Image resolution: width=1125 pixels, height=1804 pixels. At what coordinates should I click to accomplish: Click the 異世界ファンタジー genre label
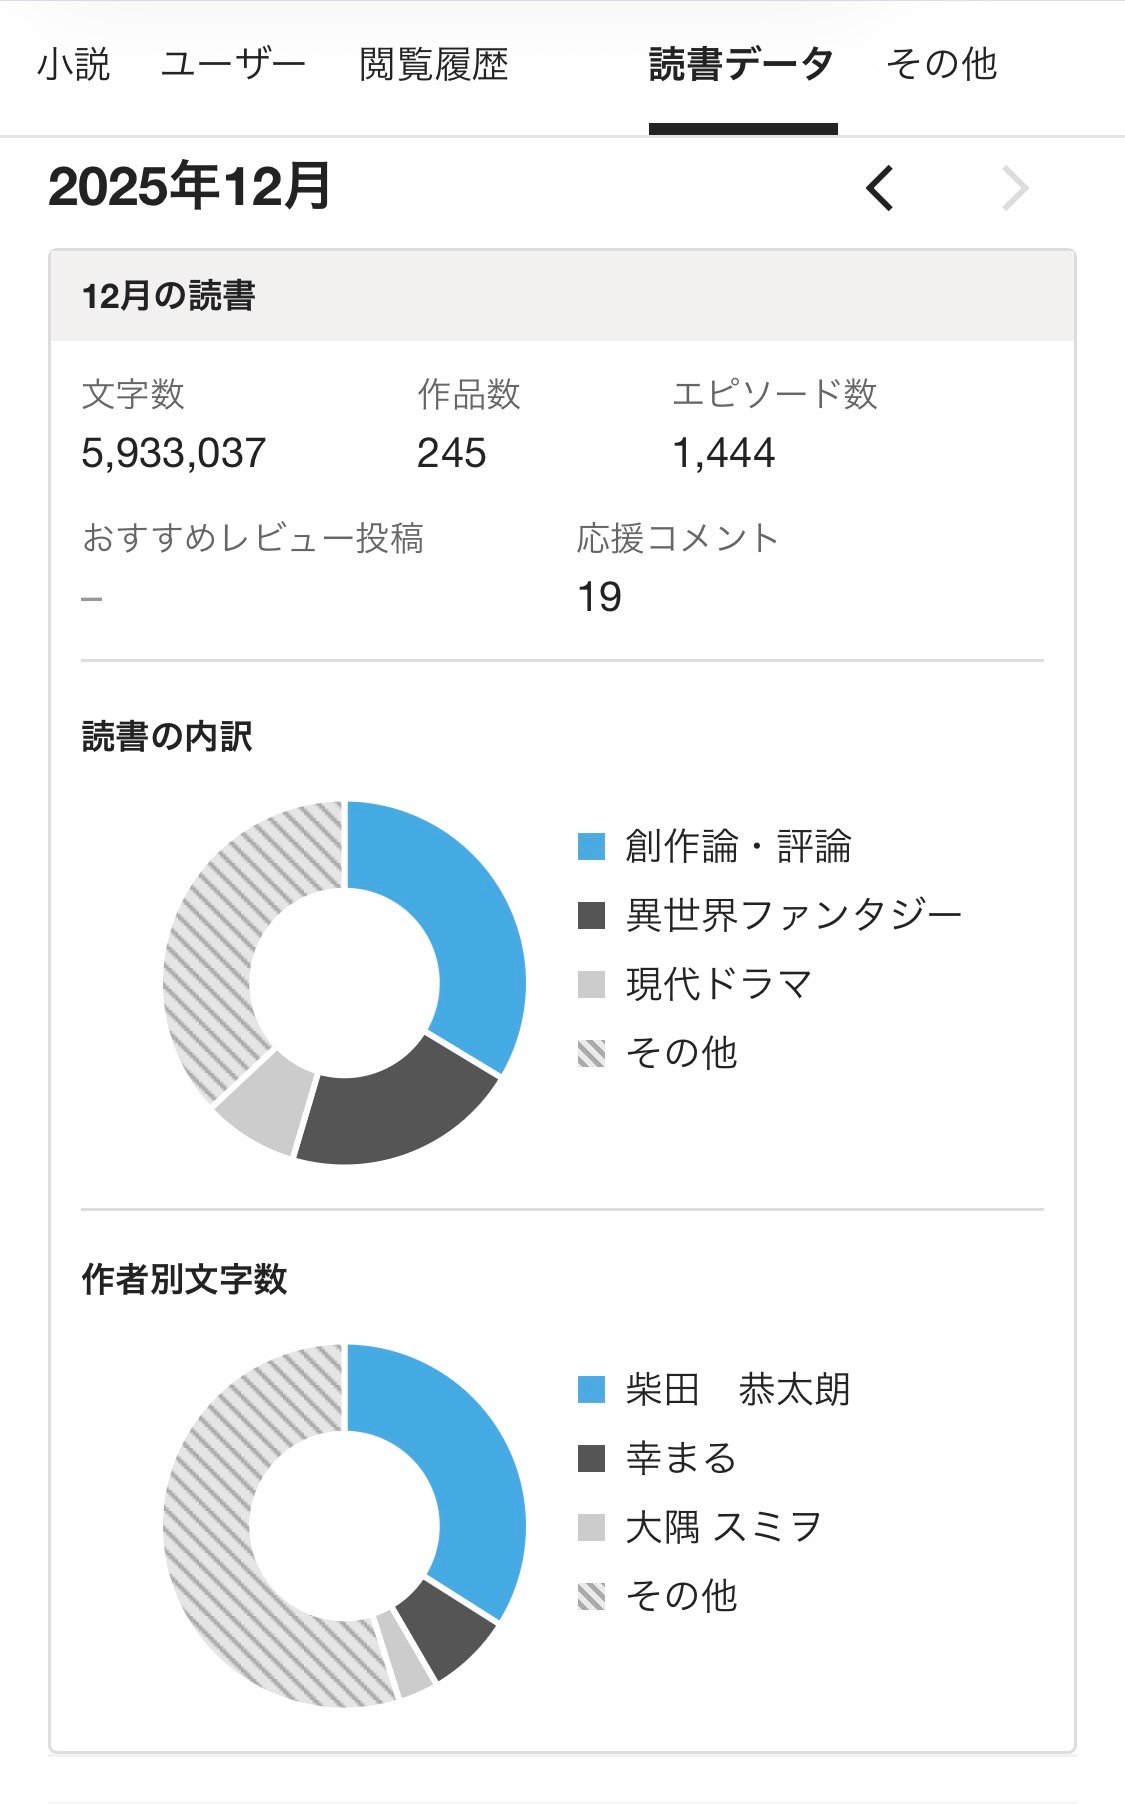pyautogui.click(x=794, y=915)
